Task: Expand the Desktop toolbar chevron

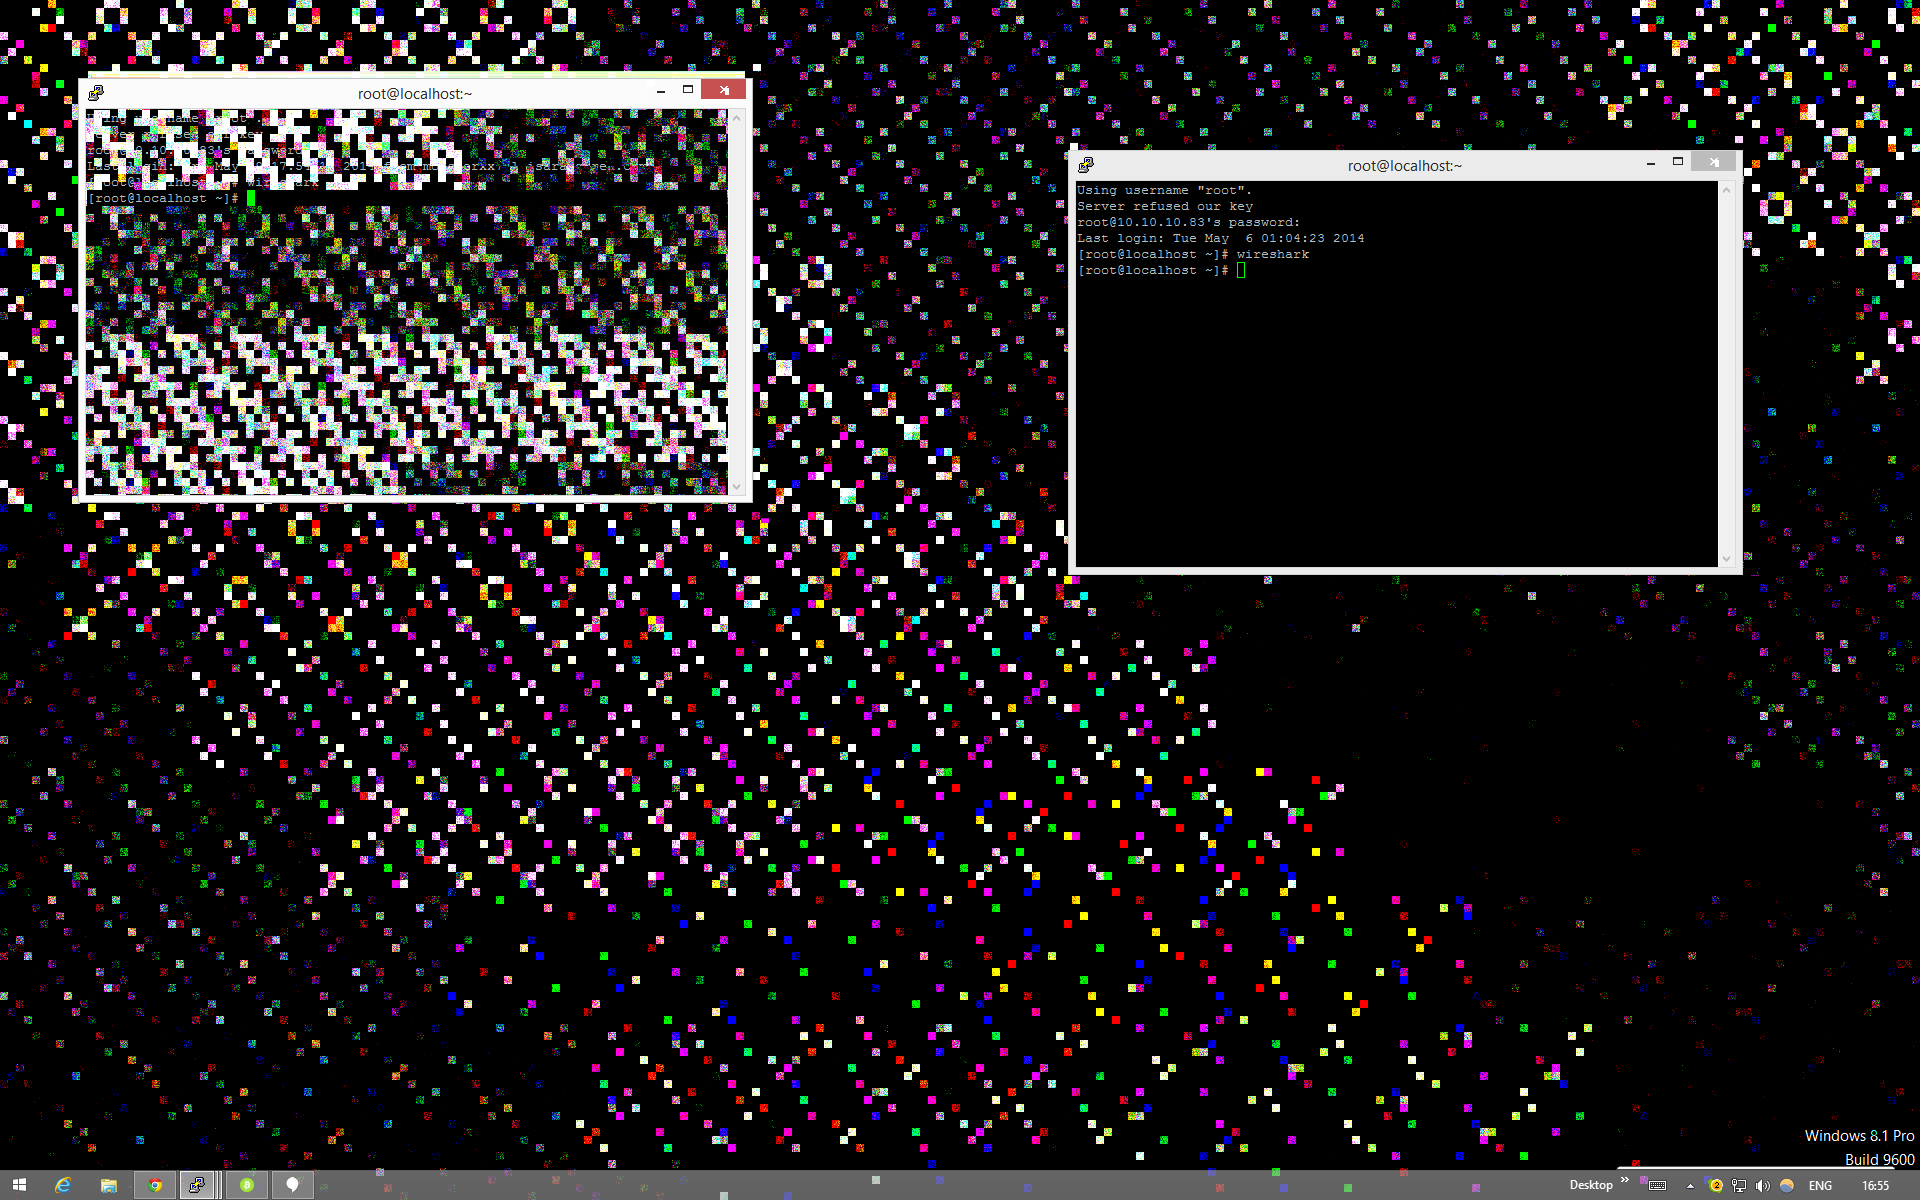Action: [x=1625, y=1181]
